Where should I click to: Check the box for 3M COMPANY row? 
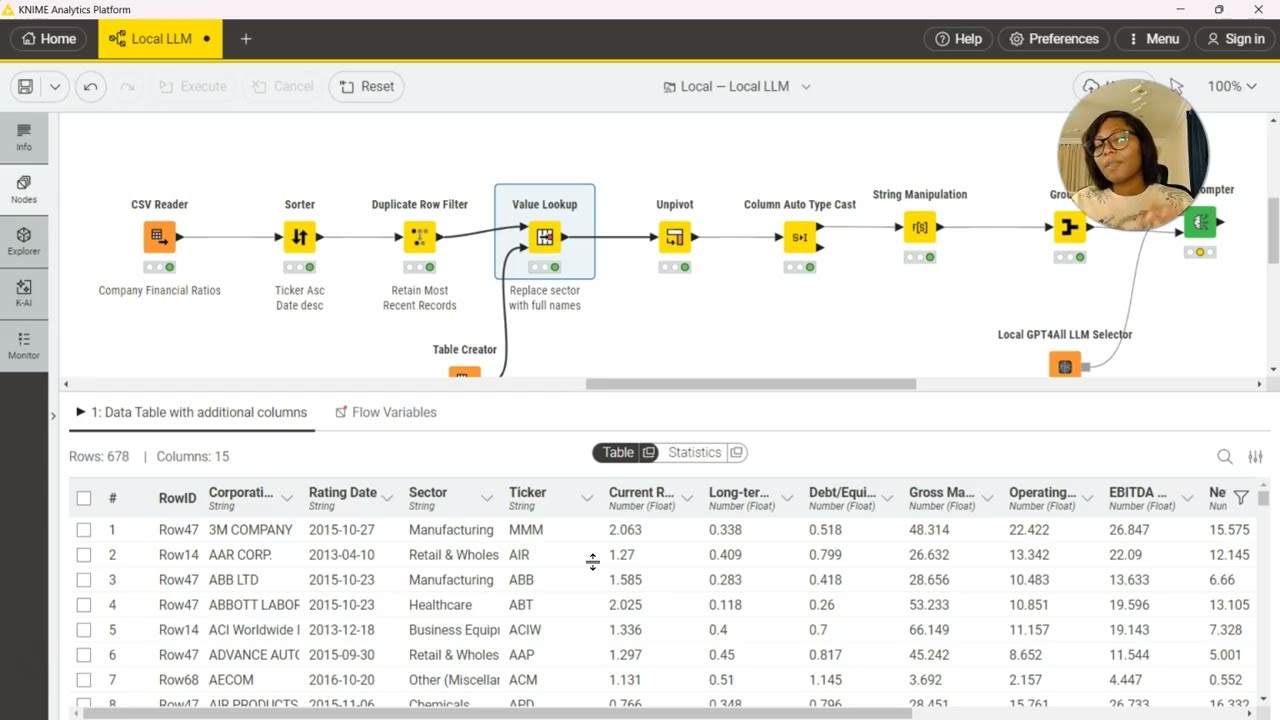(84, 530)
